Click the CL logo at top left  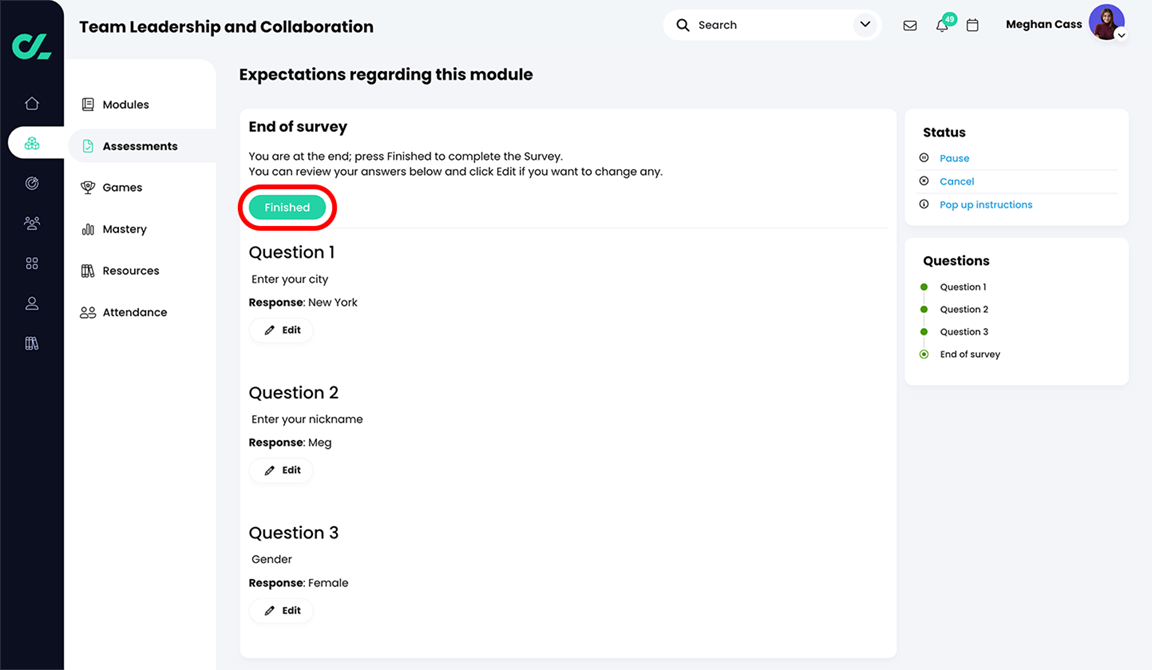[x=30, y=45]
